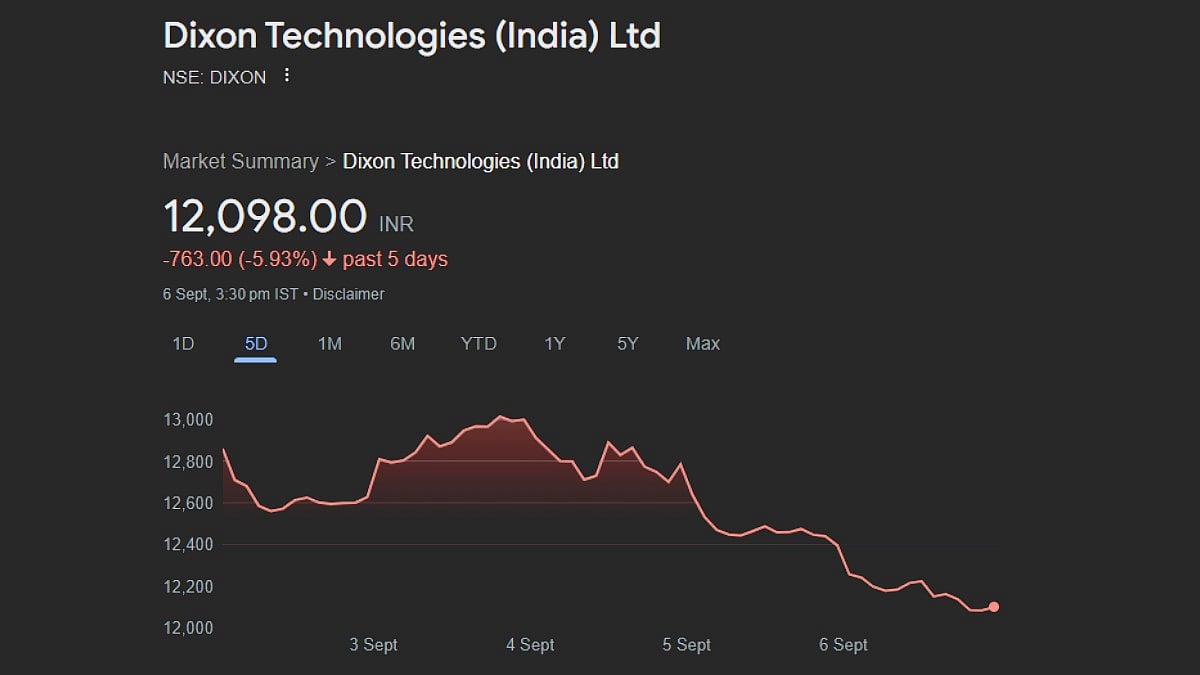The height and width of the screenshot is (675, 1200).
Task: Select the 5D range tab
Action: (256, 344)
